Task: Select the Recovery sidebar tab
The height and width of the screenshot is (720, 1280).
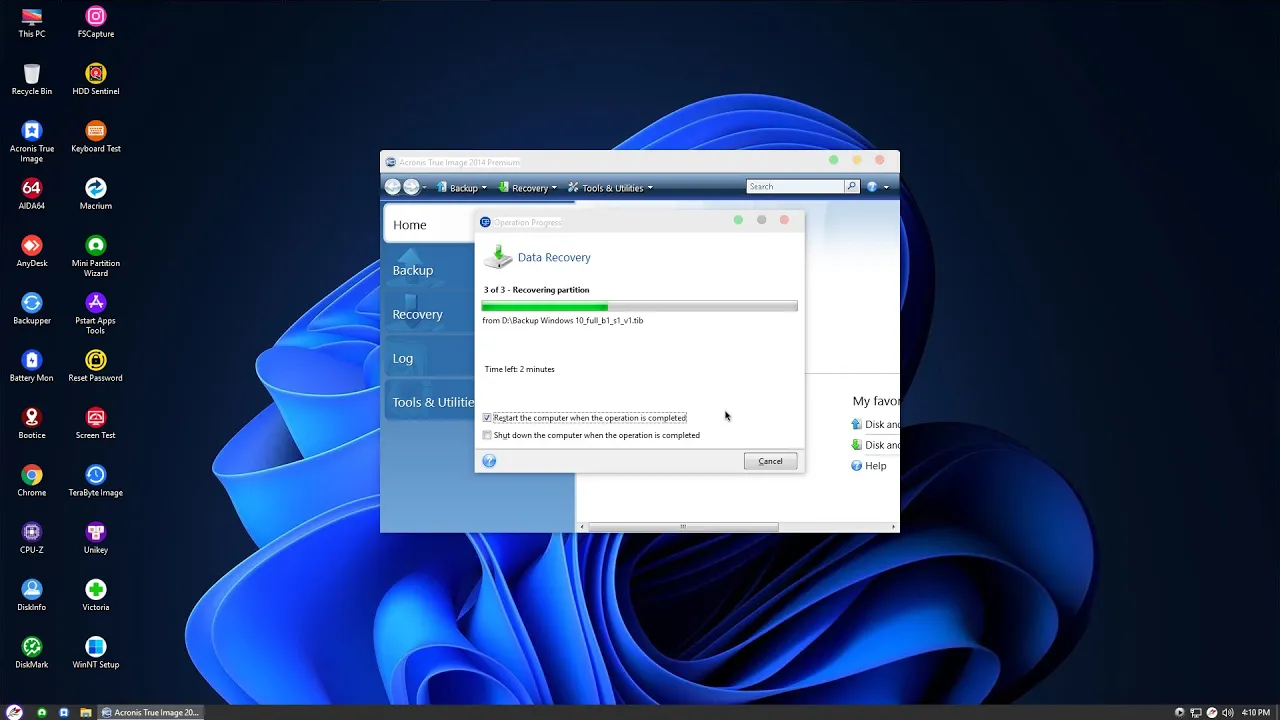Action: (430, 314)
